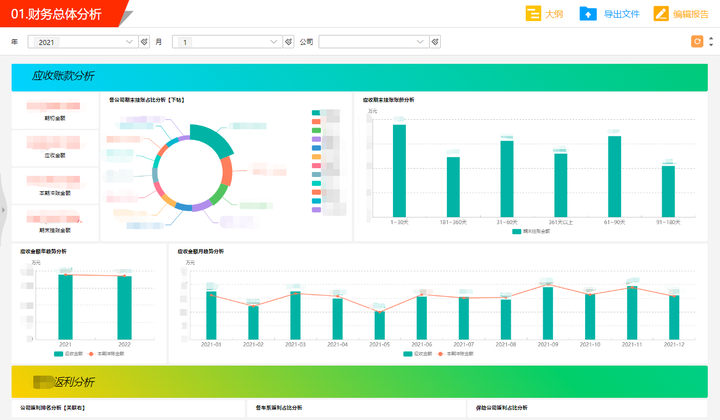This screenshot has height=420, width=720.
Task: Open the 月 dropdown showing 1
Action: point(227,42)
